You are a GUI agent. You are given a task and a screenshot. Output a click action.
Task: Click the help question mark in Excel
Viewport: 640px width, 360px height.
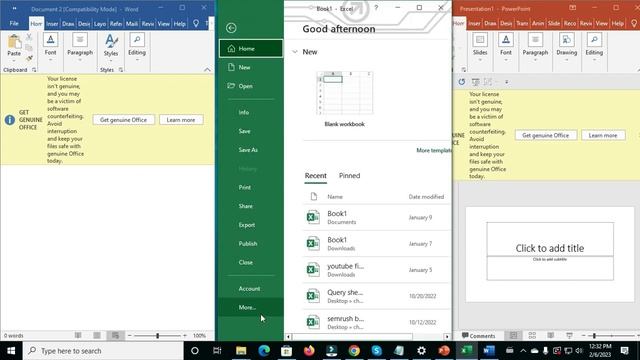tap(376, 8)
